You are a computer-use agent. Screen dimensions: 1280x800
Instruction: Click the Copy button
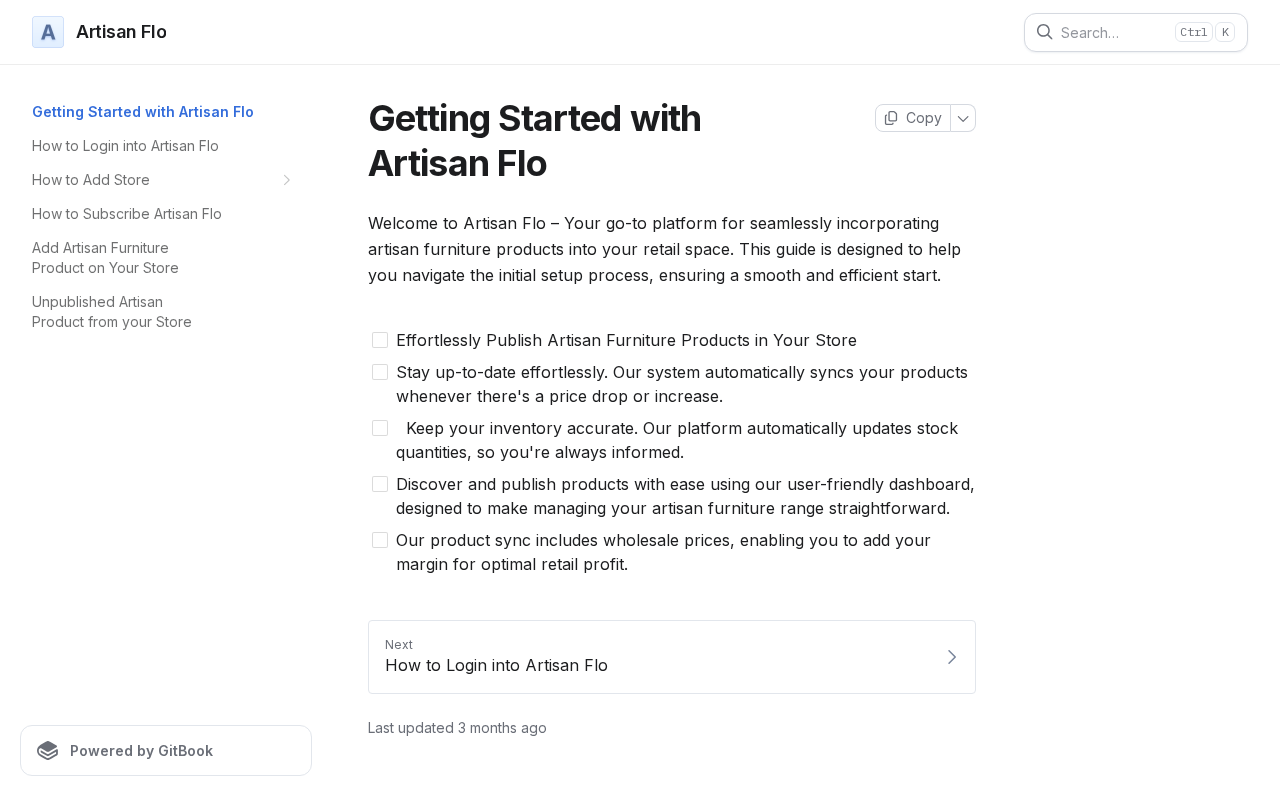coord(913,118)
